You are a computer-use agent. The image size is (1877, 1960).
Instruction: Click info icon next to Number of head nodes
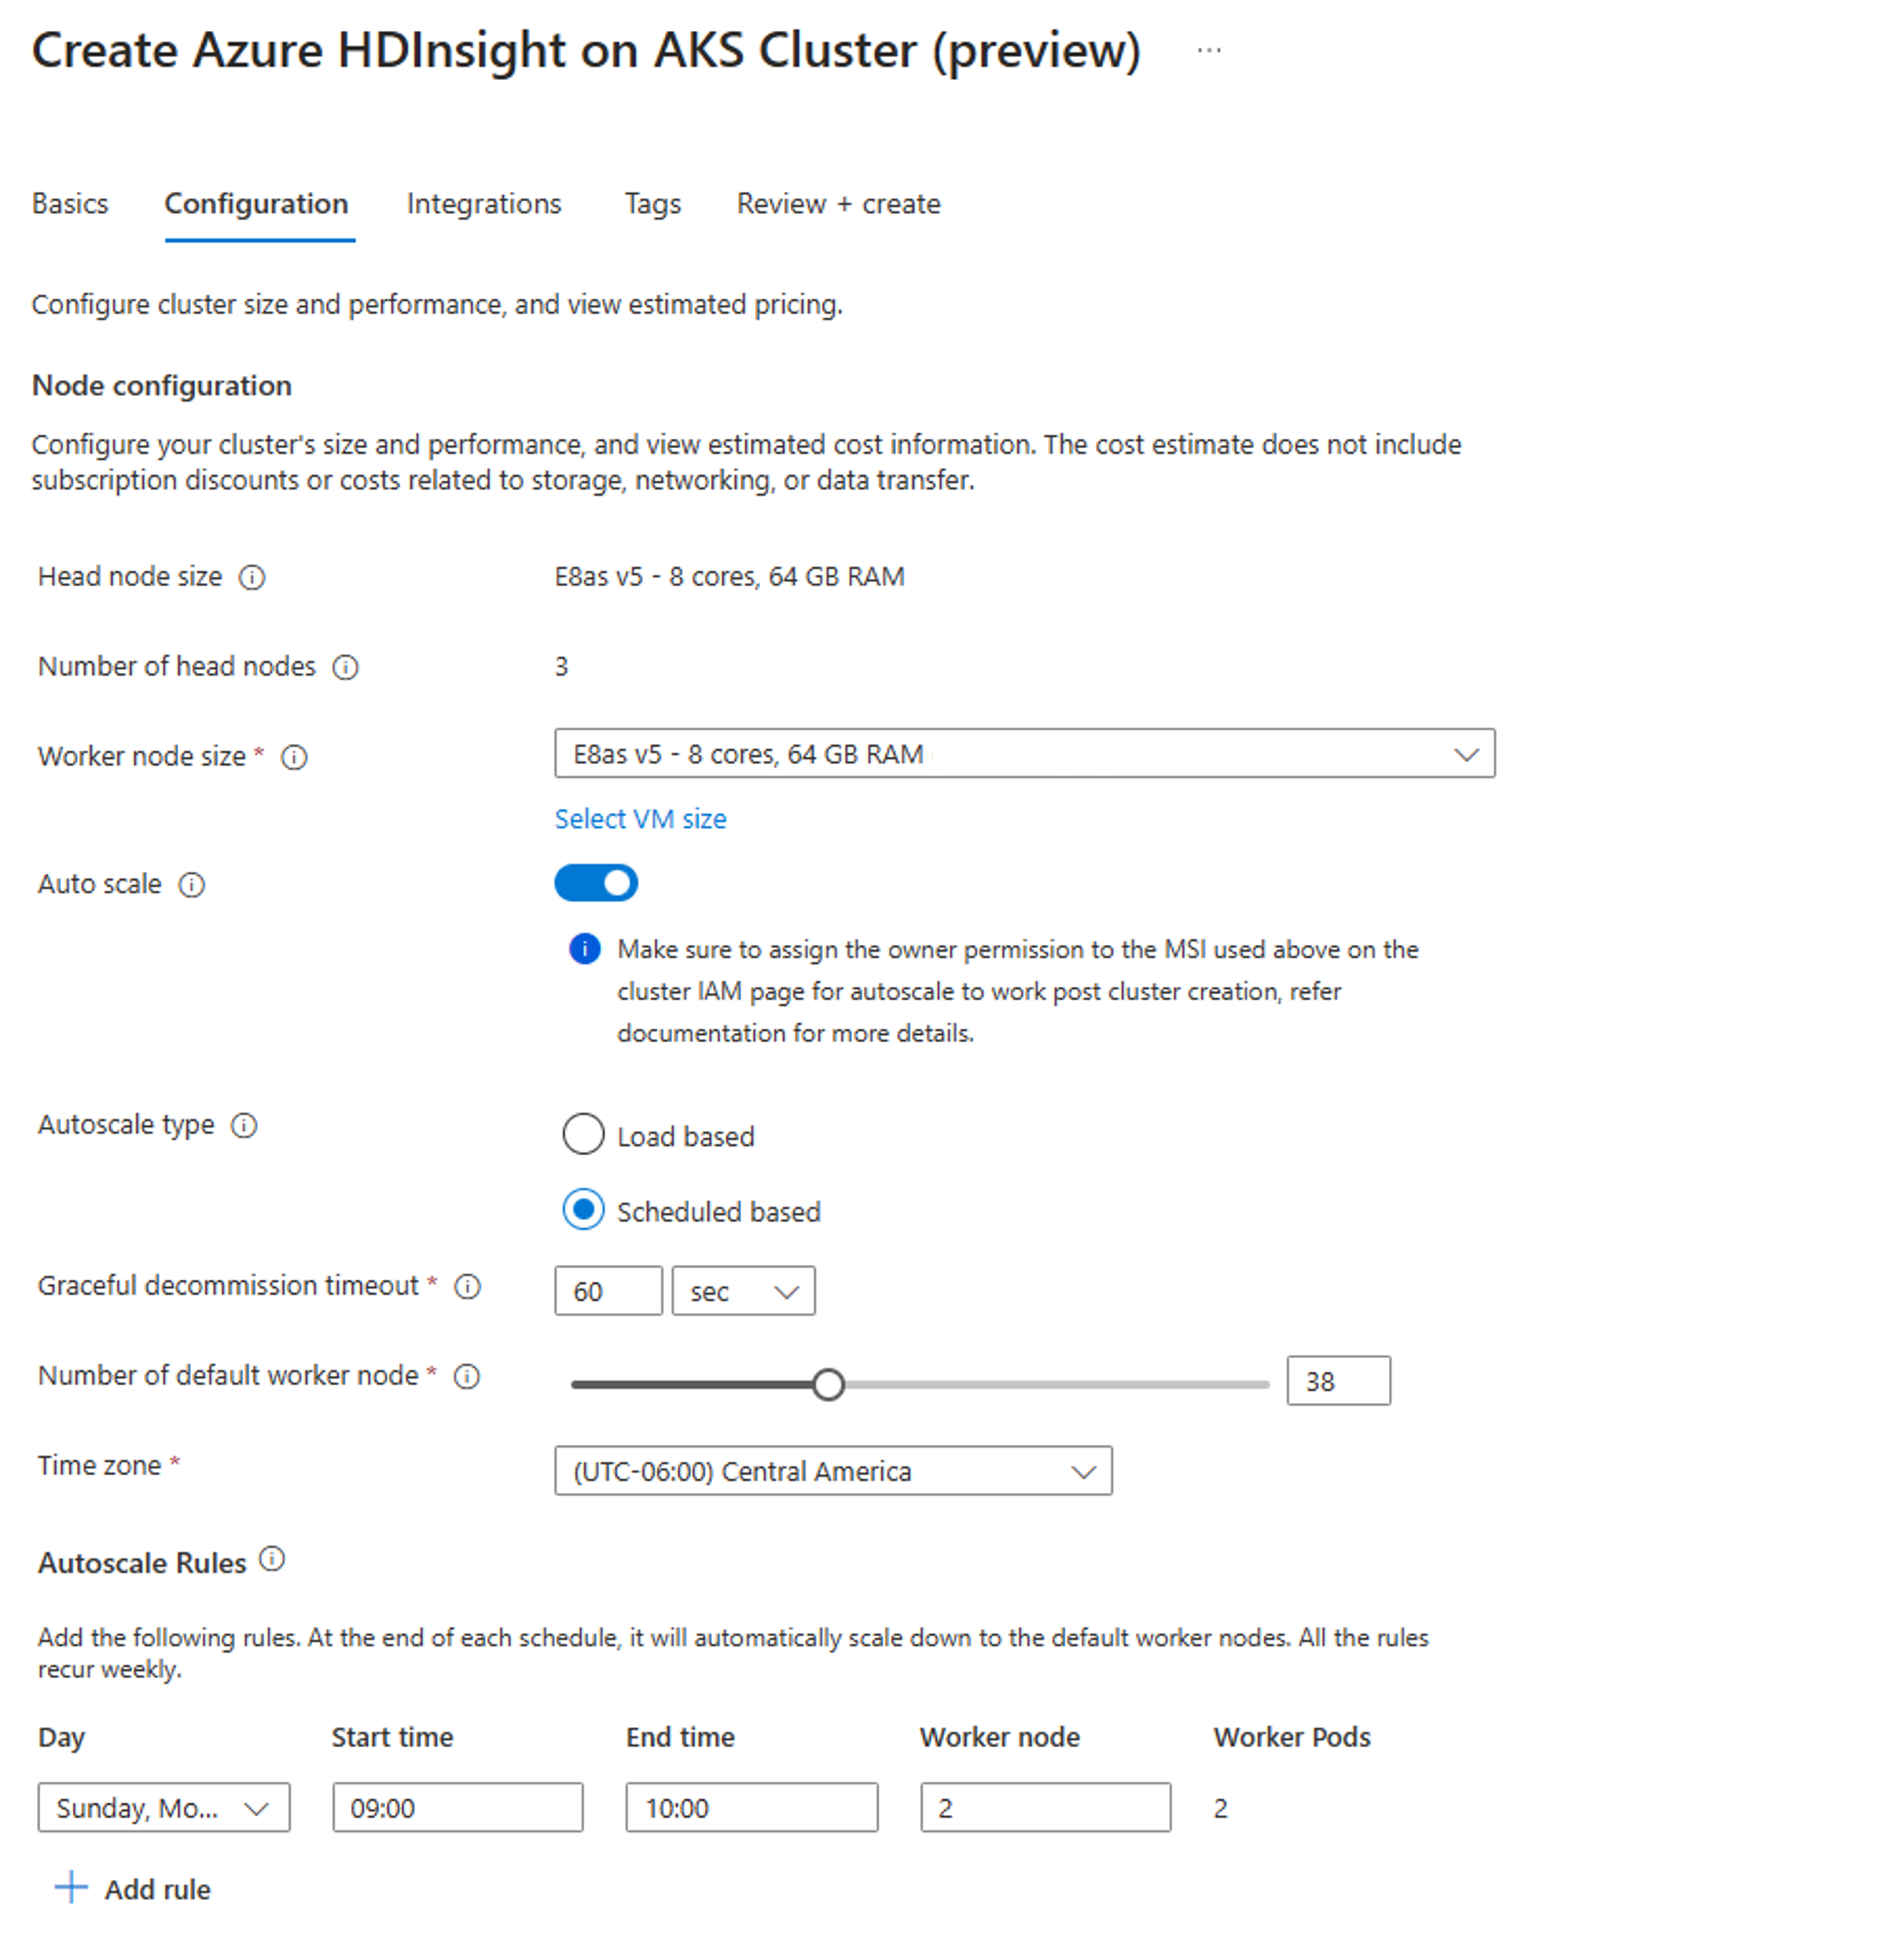[345, 667]
